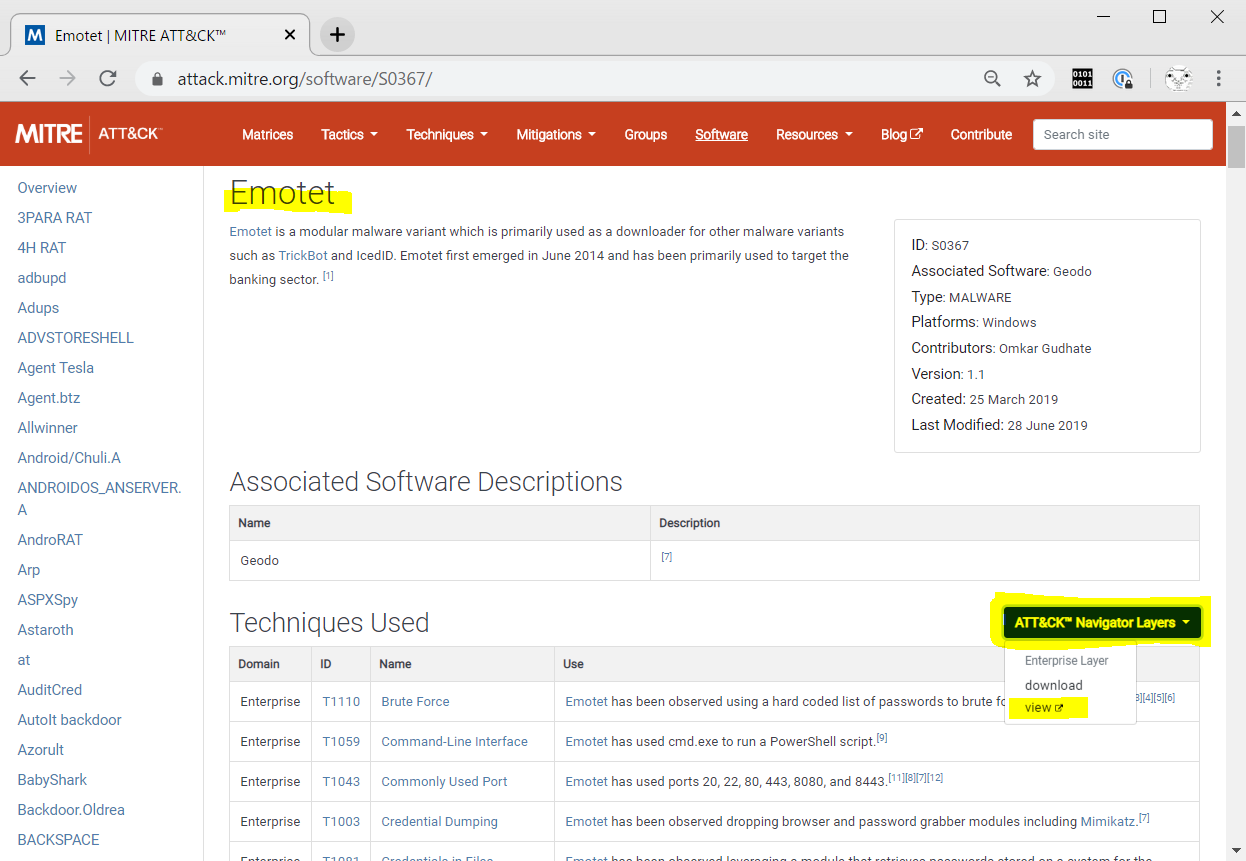Toggle the ATT&CK Navigator Layers dropdown

[x=1101, y=622]
